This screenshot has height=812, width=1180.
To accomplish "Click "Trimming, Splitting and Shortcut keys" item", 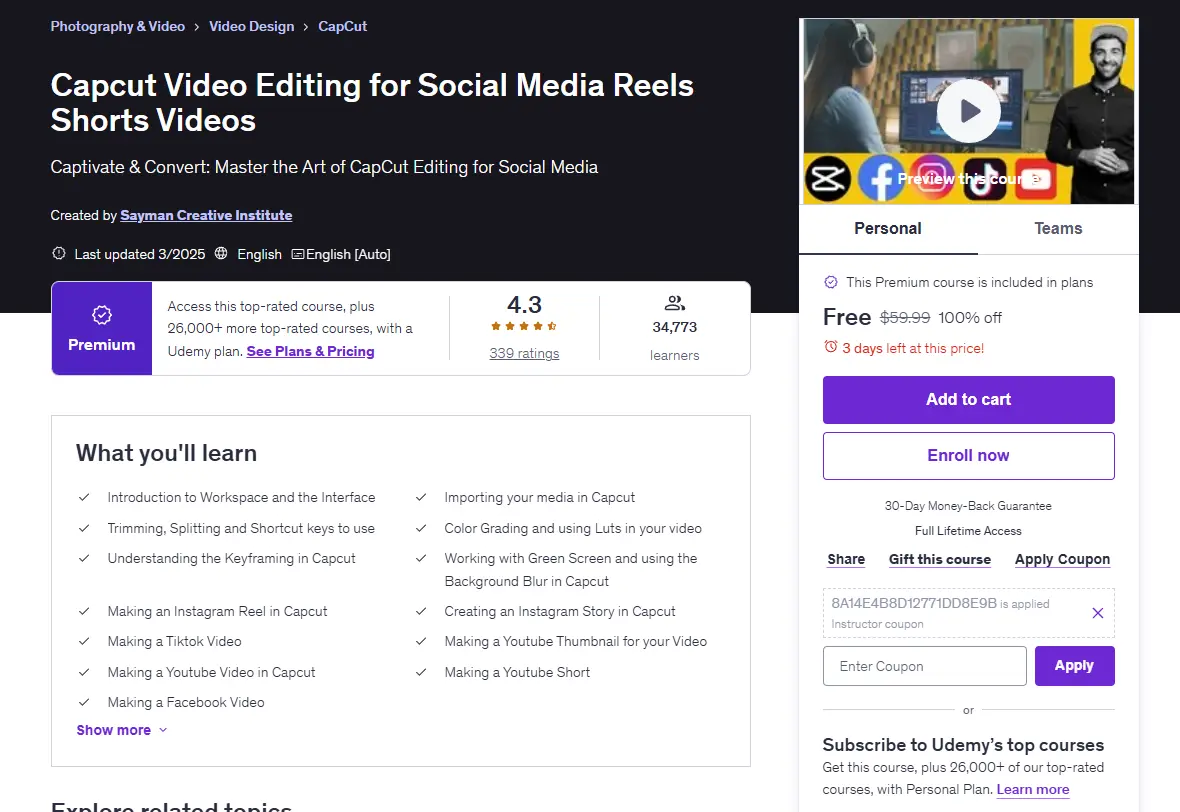I will (241, 528).
